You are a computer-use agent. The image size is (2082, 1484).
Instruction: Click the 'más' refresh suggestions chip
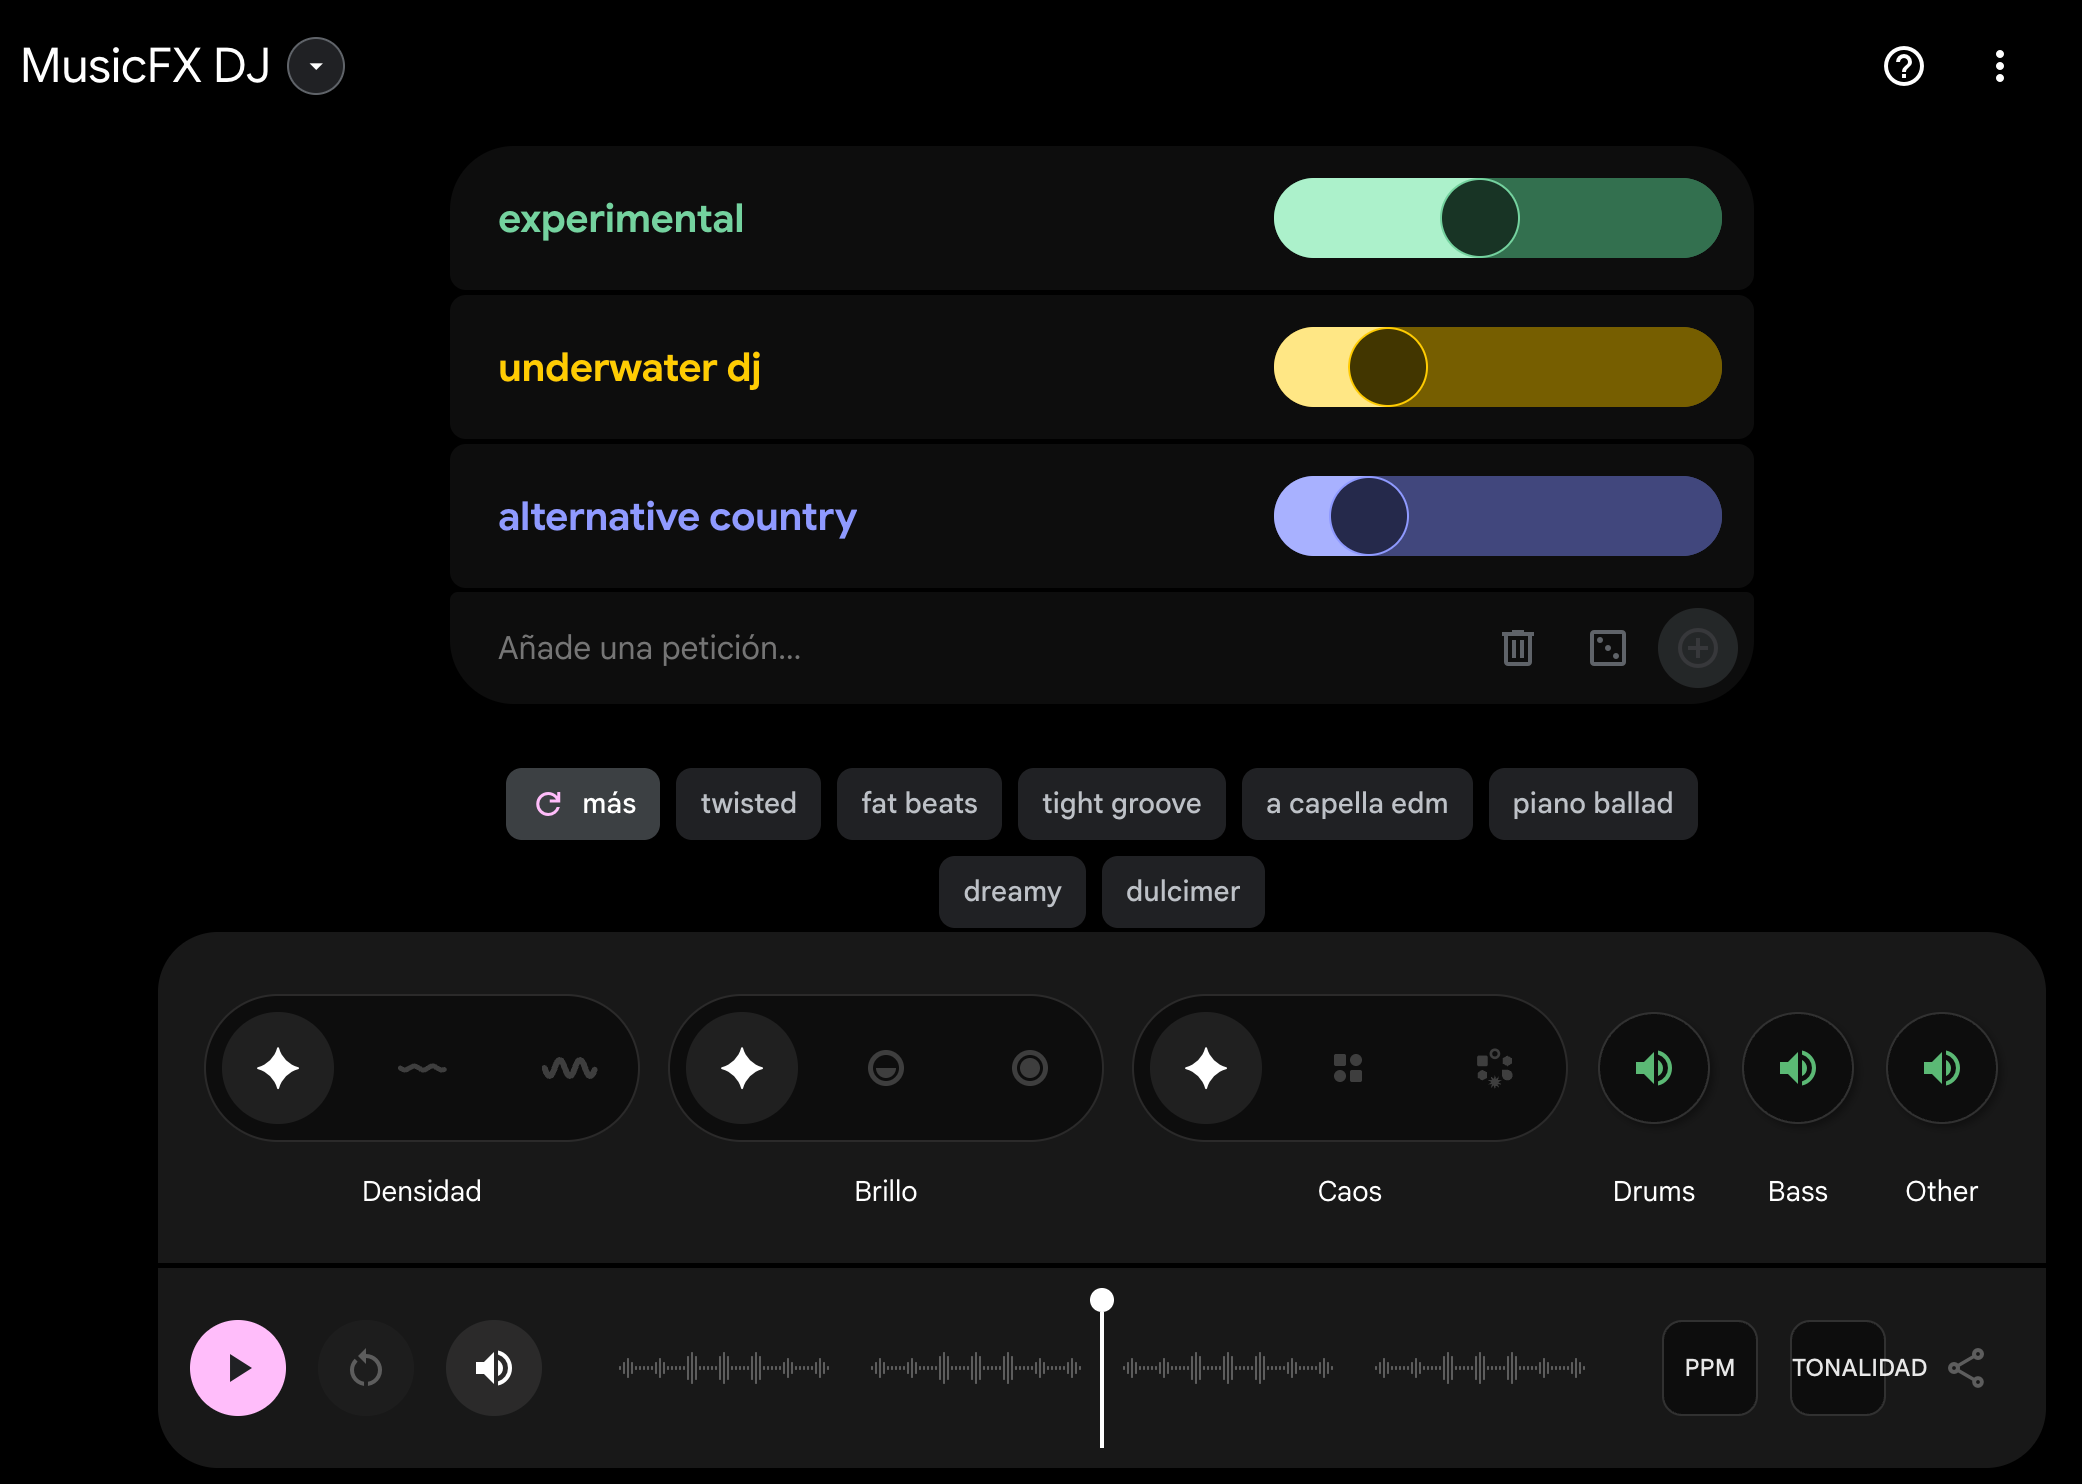tap(583, 804)
